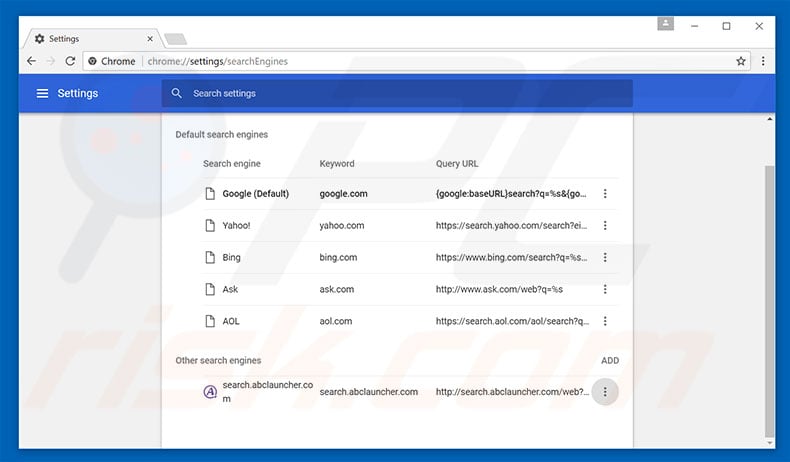Click the Query URL column header
The width and height of the screenshot is (790, 462).
tap(457, 164)
